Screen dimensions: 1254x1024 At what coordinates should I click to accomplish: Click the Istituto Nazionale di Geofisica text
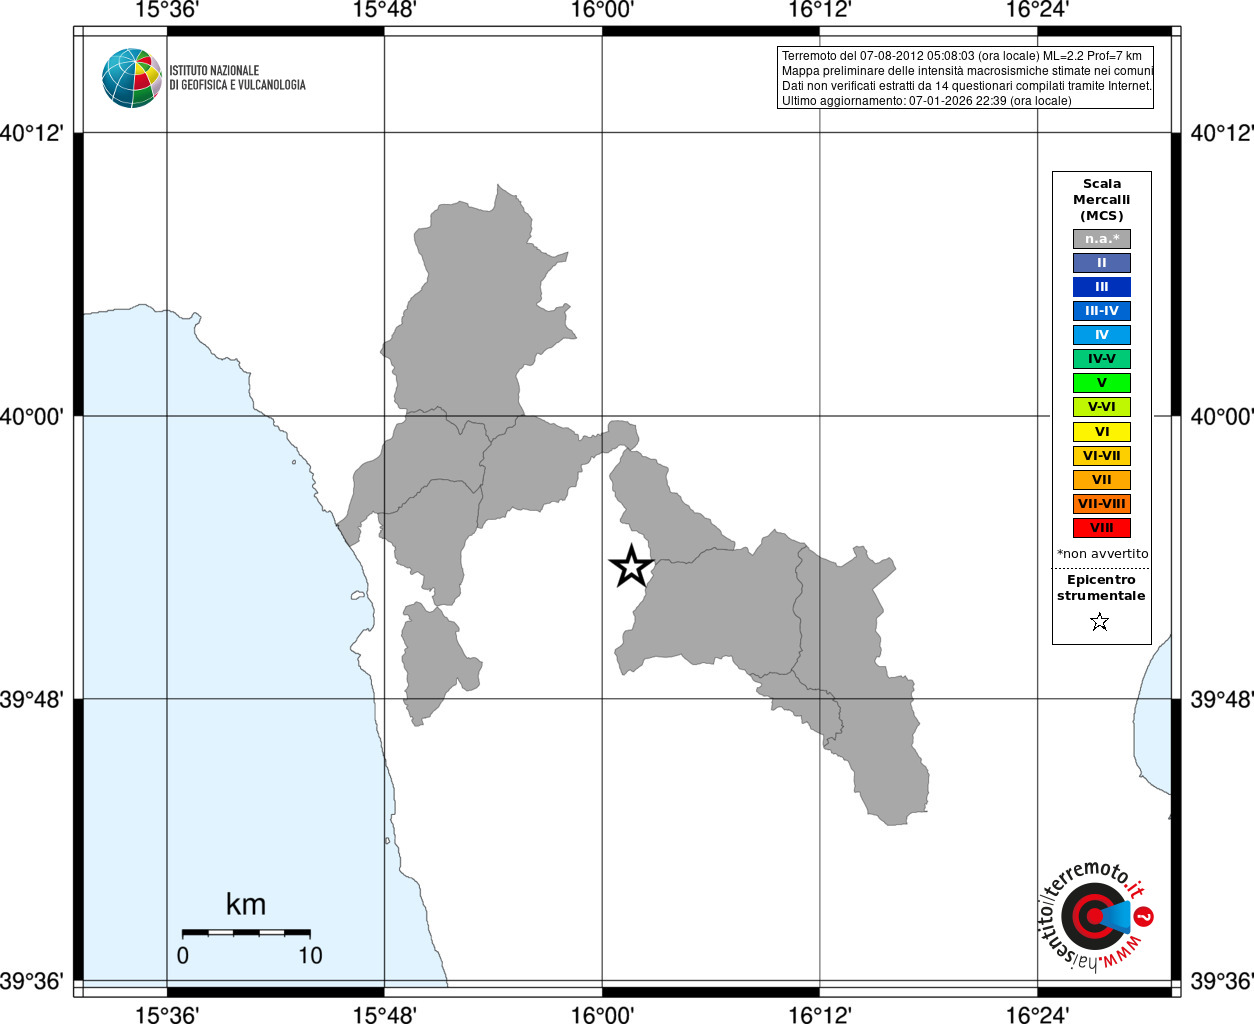[x=237, y=78]
